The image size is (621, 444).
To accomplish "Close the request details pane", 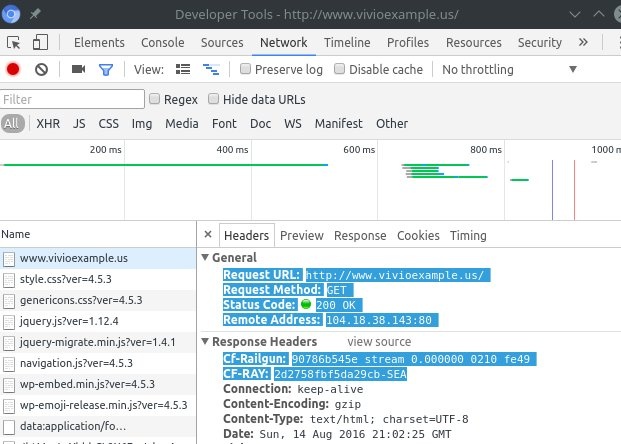I will tap(208, 234).
